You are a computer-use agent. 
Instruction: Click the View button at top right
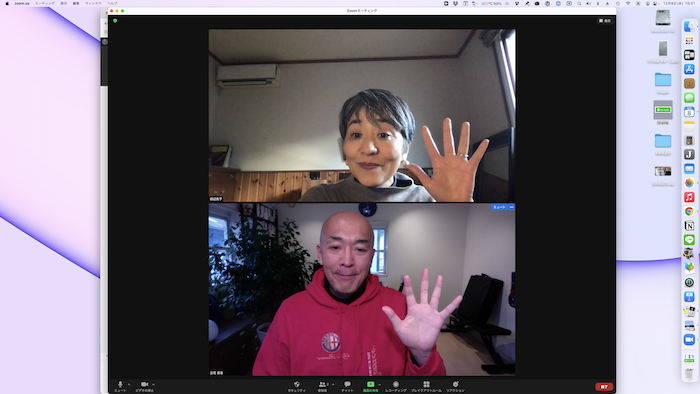pyautogui.click(x=605, y=21)
